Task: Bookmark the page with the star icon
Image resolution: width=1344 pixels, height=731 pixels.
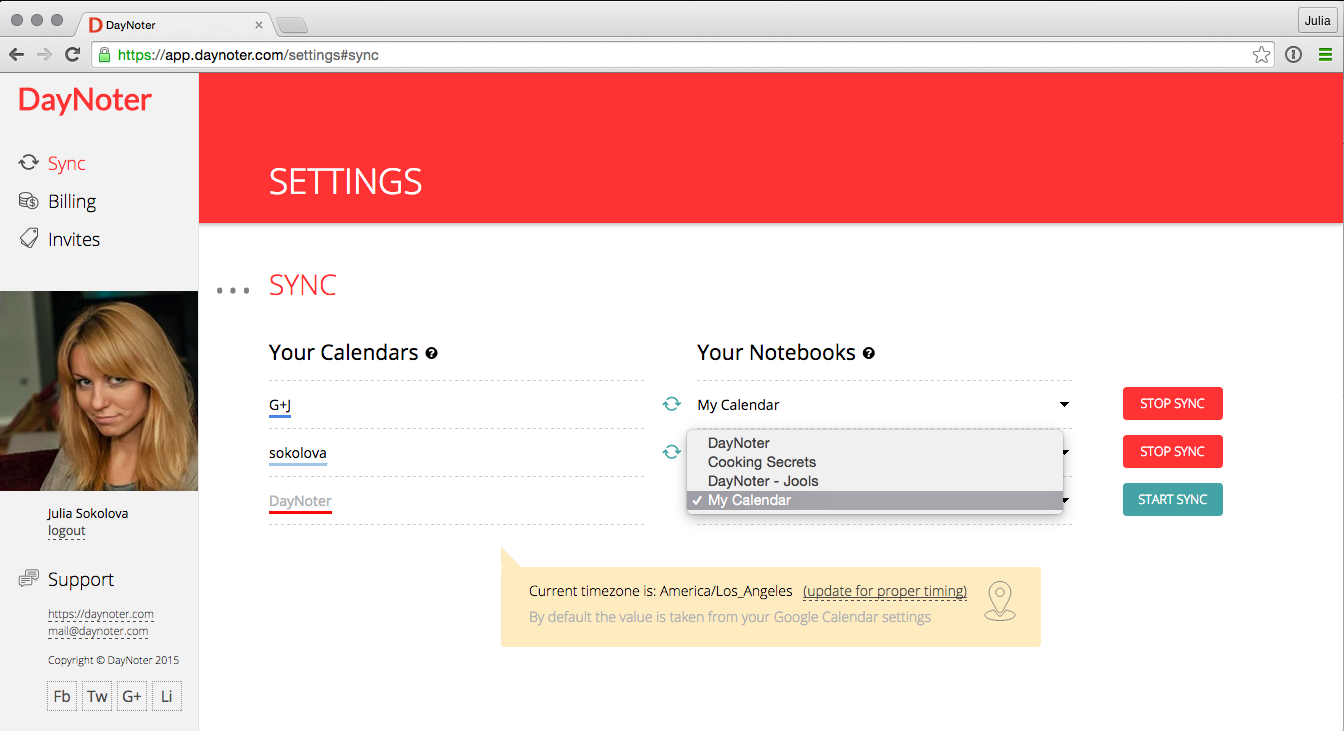Action: click(x=1261, y=55)
